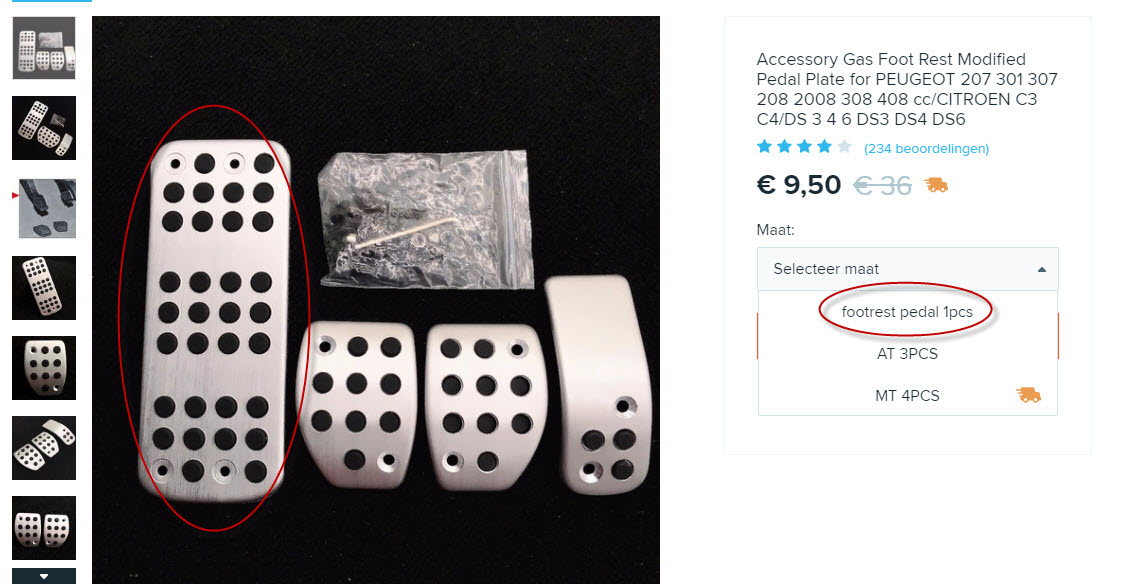Click the product title text for Peugeot pedals
This screenshot has width=1124, height=584.
[x=907, y=89]
